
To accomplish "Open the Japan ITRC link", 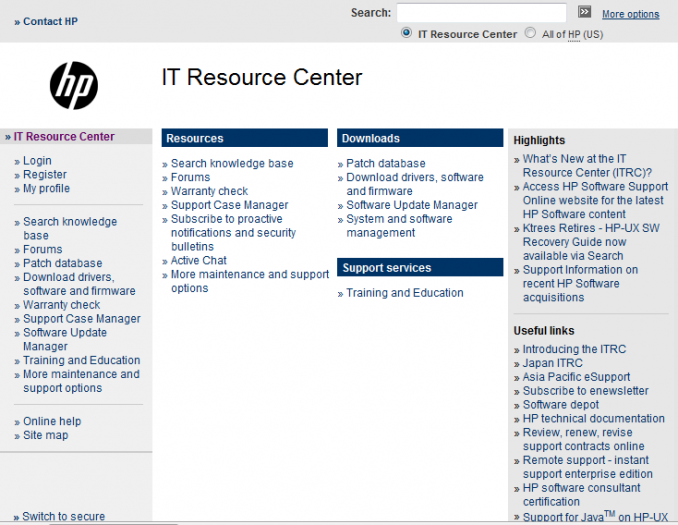I will (x=553, y=363).
